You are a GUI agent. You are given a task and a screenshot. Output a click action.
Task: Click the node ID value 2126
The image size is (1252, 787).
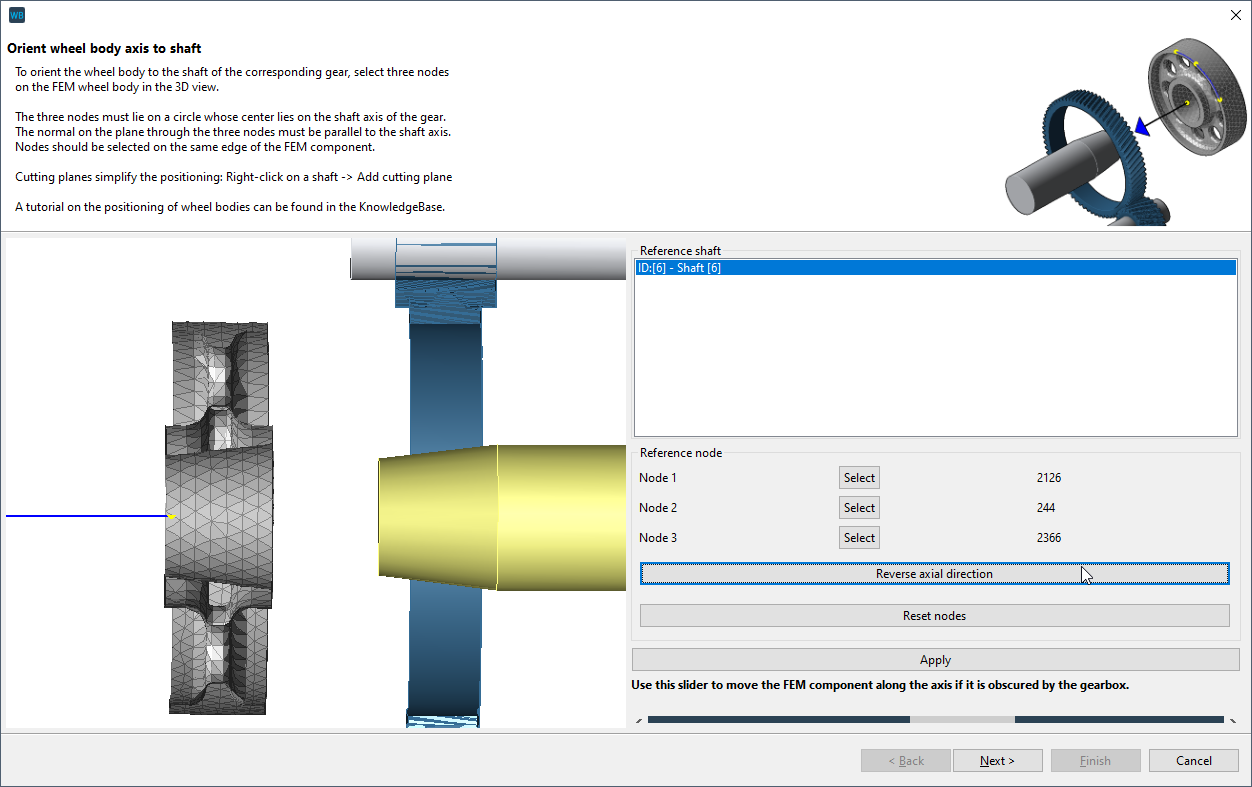[1049, 477]
